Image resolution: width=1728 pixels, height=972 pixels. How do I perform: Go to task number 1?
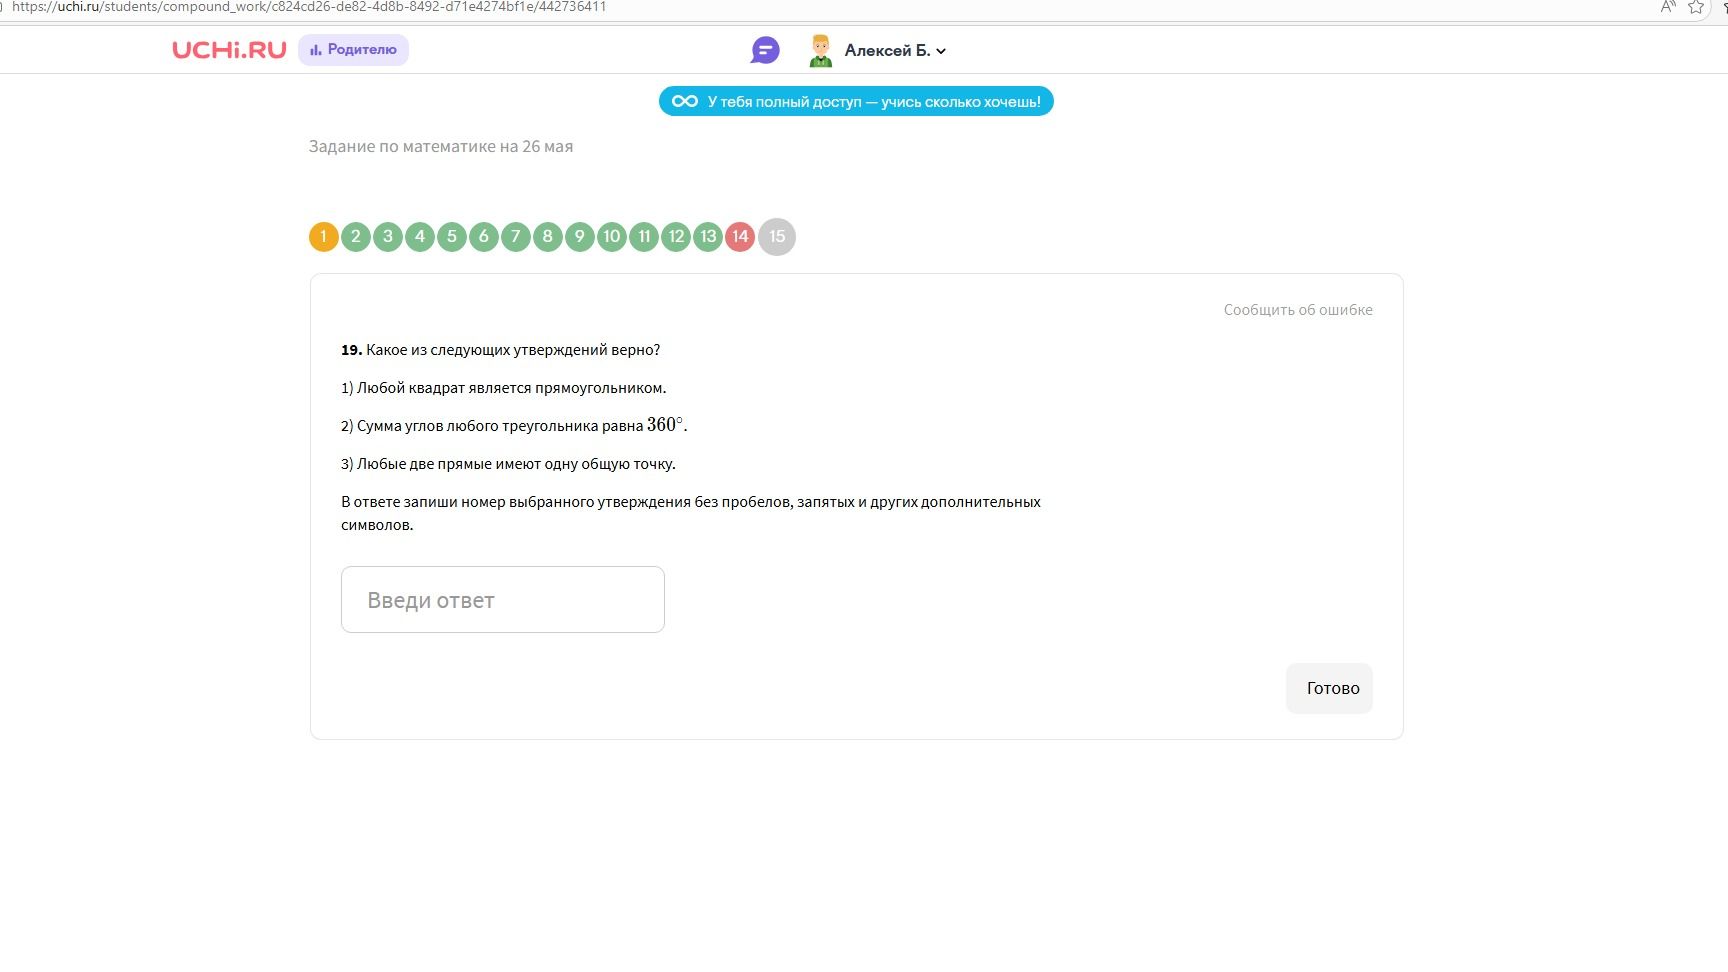pyautogui.click(x=323, y=237)
